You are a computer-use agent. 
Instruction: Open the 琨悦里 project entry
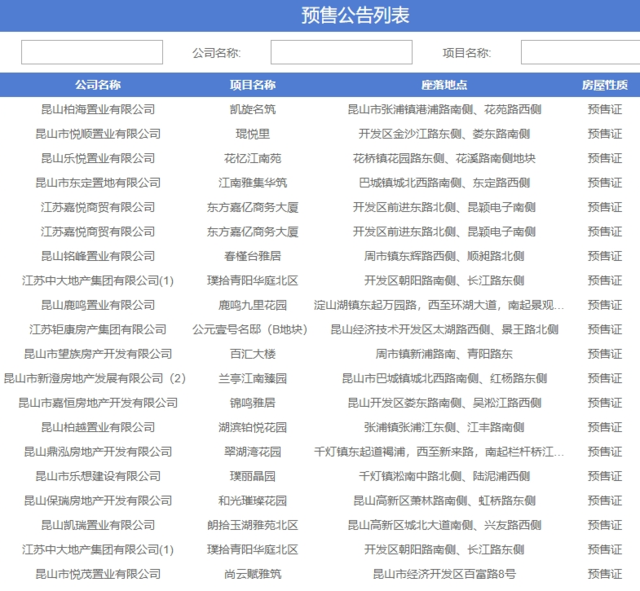(x=253, y=134)
